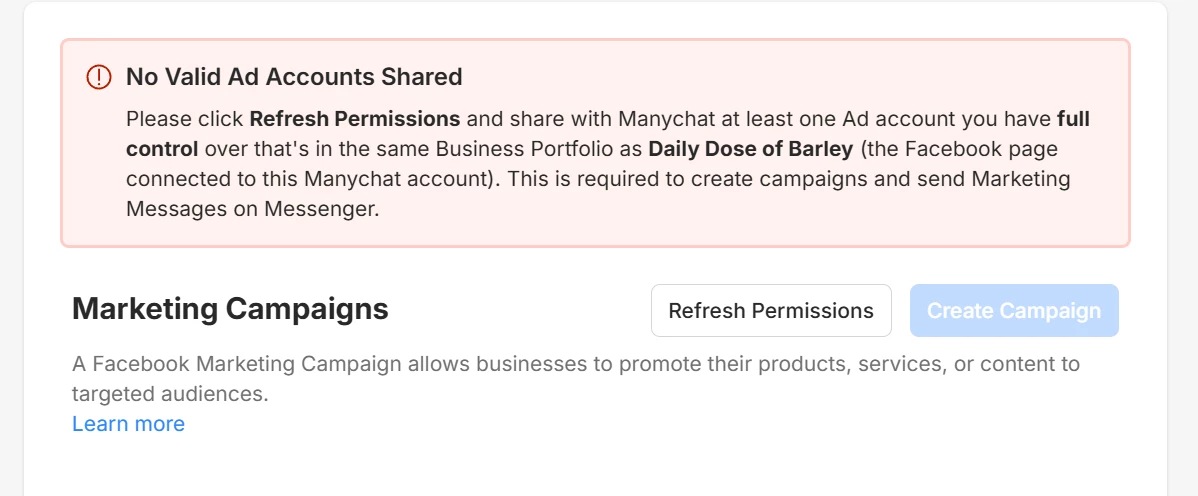
Task: Click the Marketing Campaigns section heading
Action: tap(230, 309)
